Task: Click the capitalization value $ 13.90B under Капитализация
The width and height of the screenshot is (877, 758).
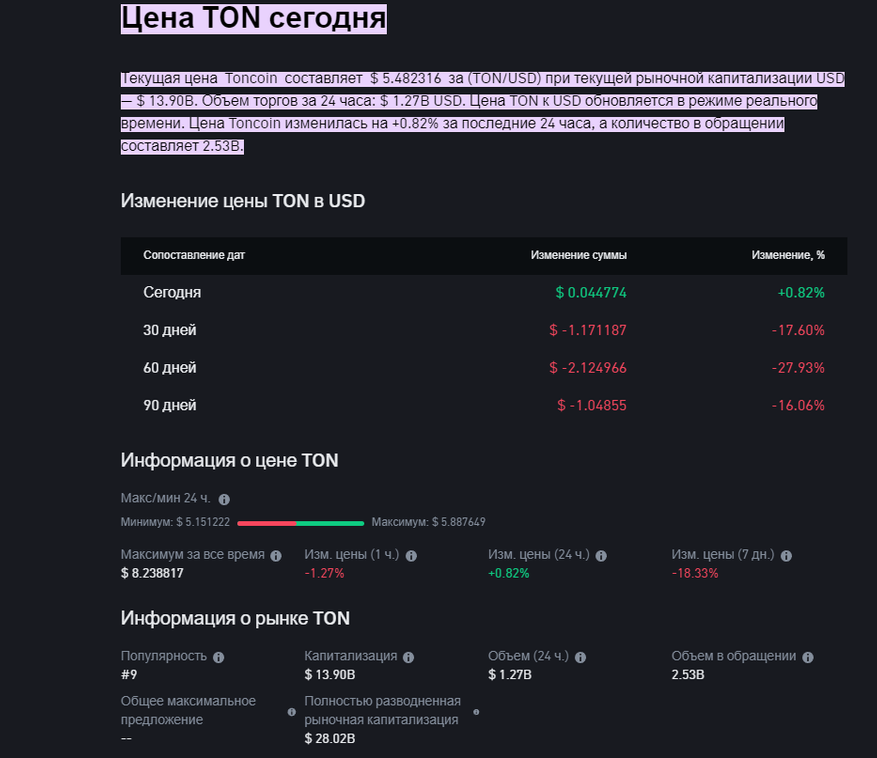Action: [x=329, y=675]
